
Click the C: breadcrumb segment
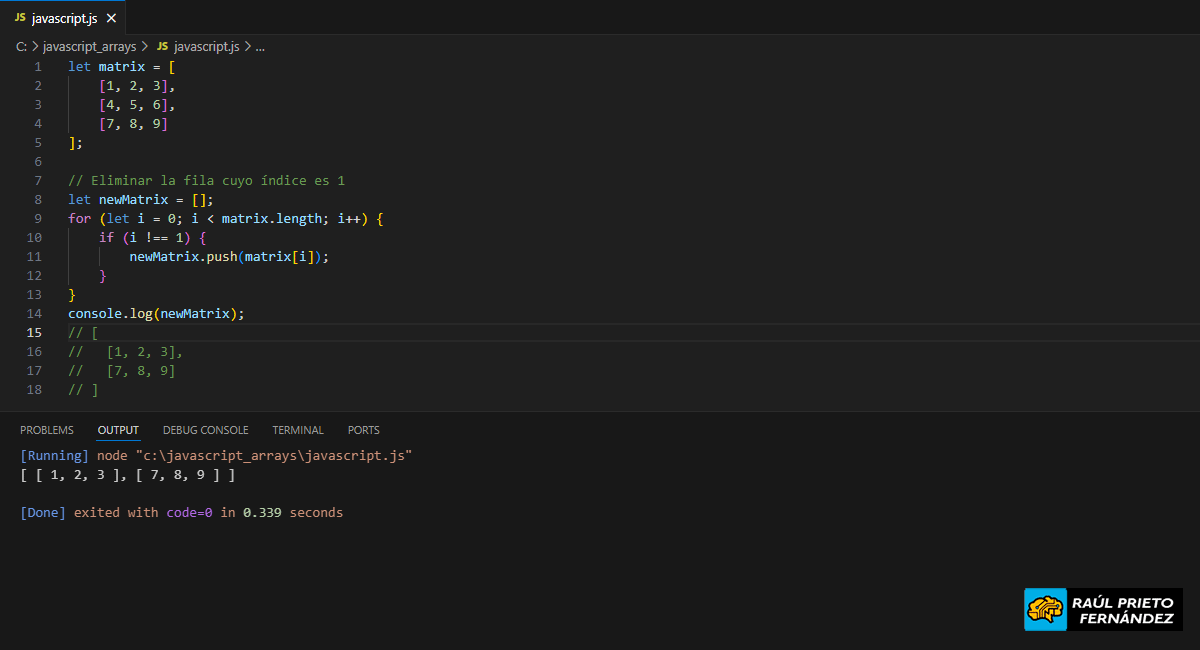(x=21, y=46)
